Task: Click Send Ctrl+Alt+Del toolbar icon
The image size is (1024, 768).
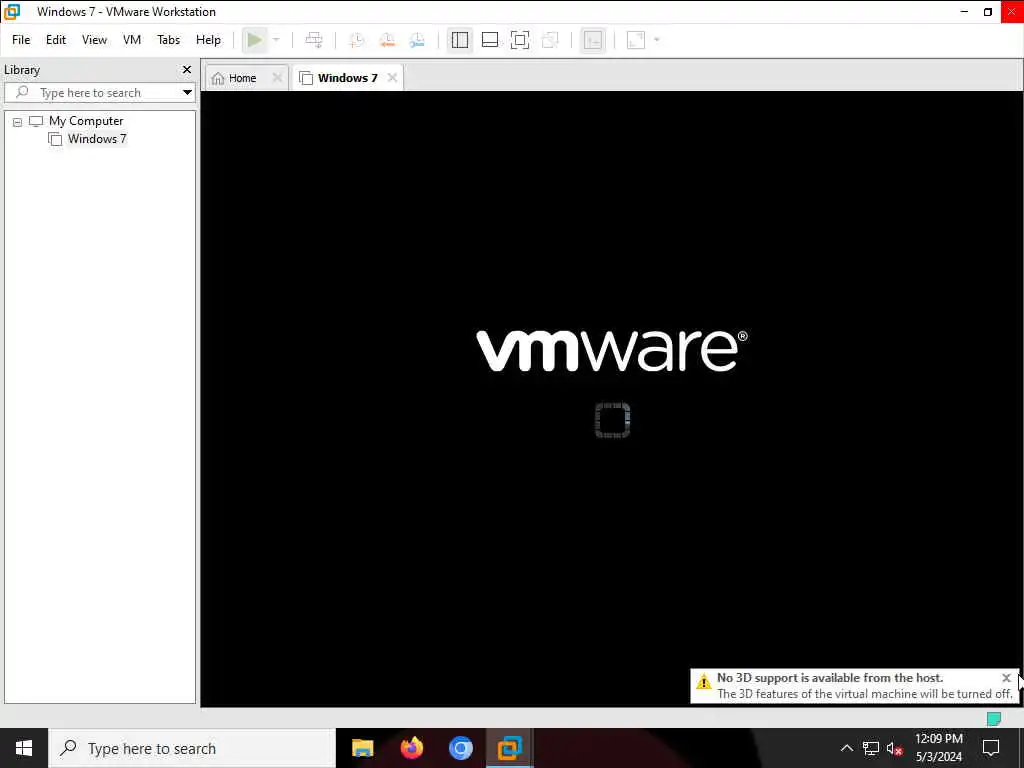Action: (x=314, y=40)
